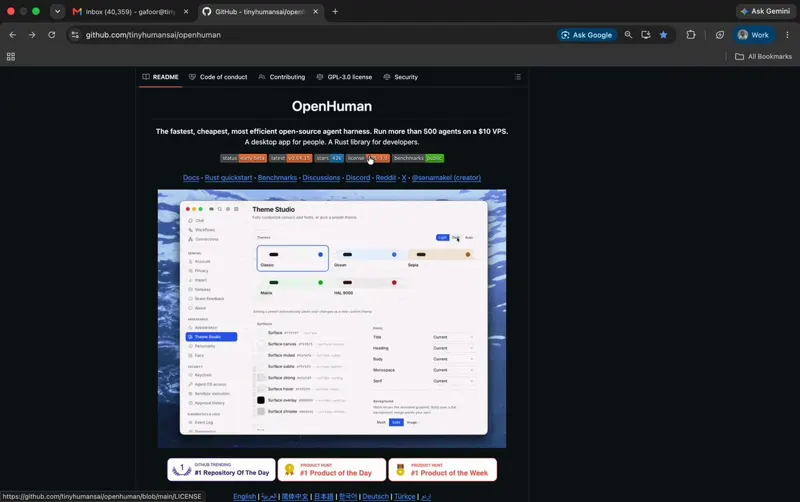Select the 日本語 language link
This screenshot has width=800, height=502.
[323, 496]
